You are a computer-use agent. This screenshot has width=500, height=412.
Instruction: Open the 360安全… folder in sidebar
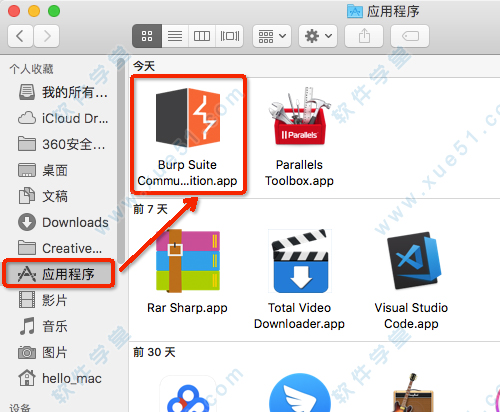coord(62,144)
